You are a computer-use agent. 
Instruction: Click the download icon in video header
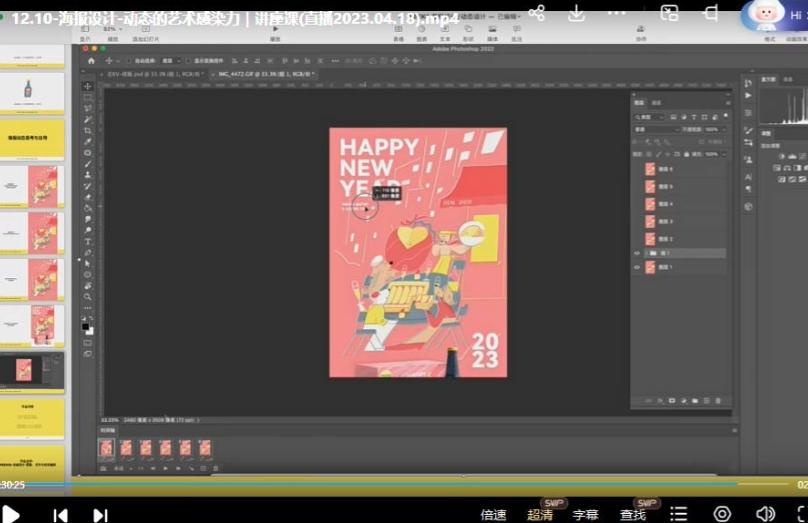[x=577, y=13]
